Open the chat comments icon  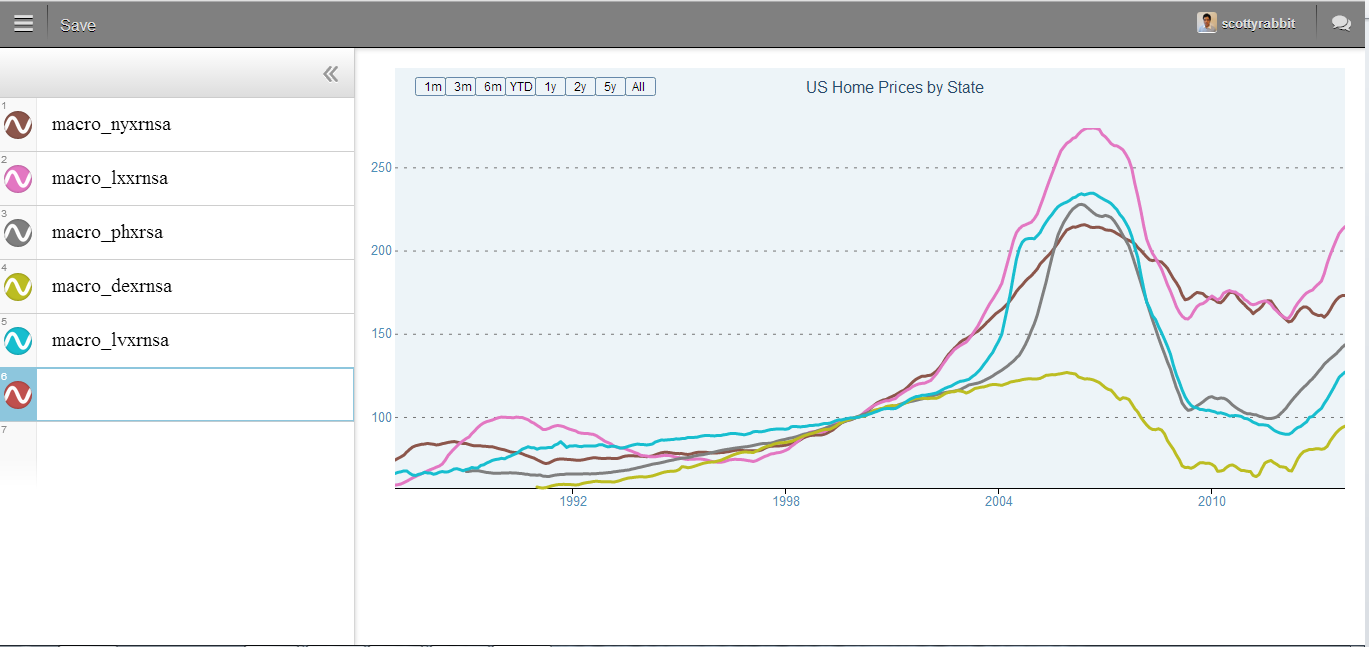[1341, 24]
